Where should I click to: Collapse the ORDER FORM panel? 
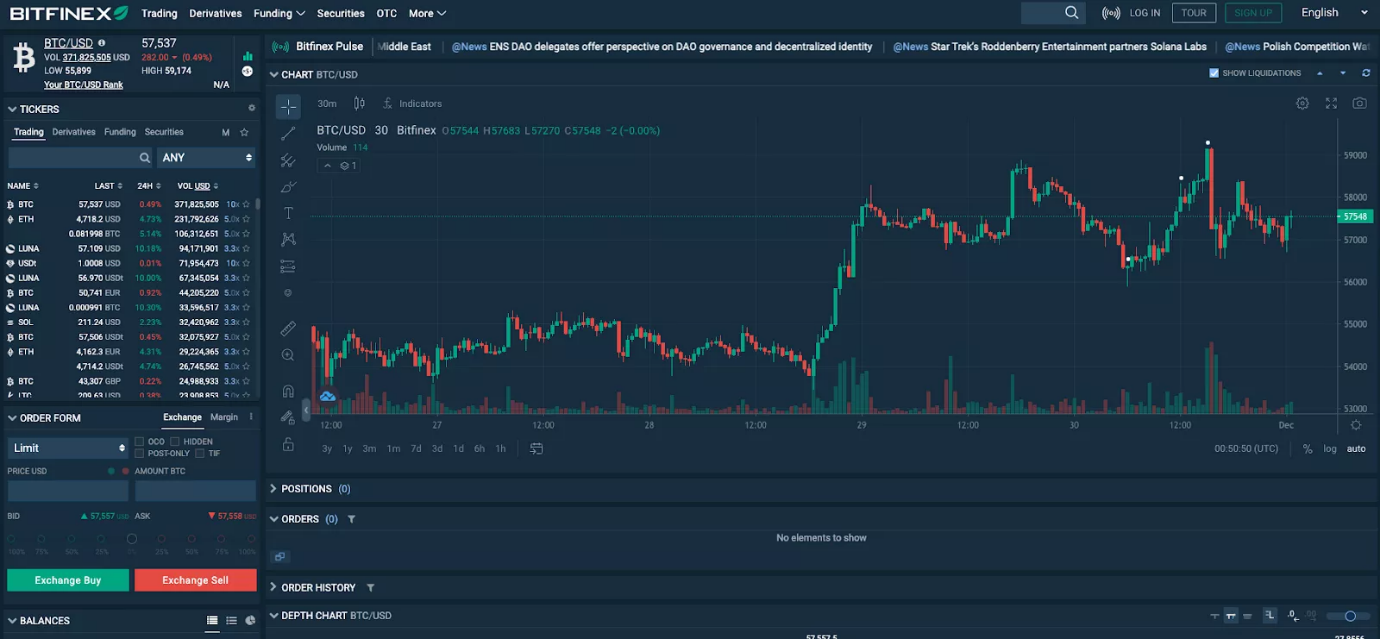click(x=12, y=418)
